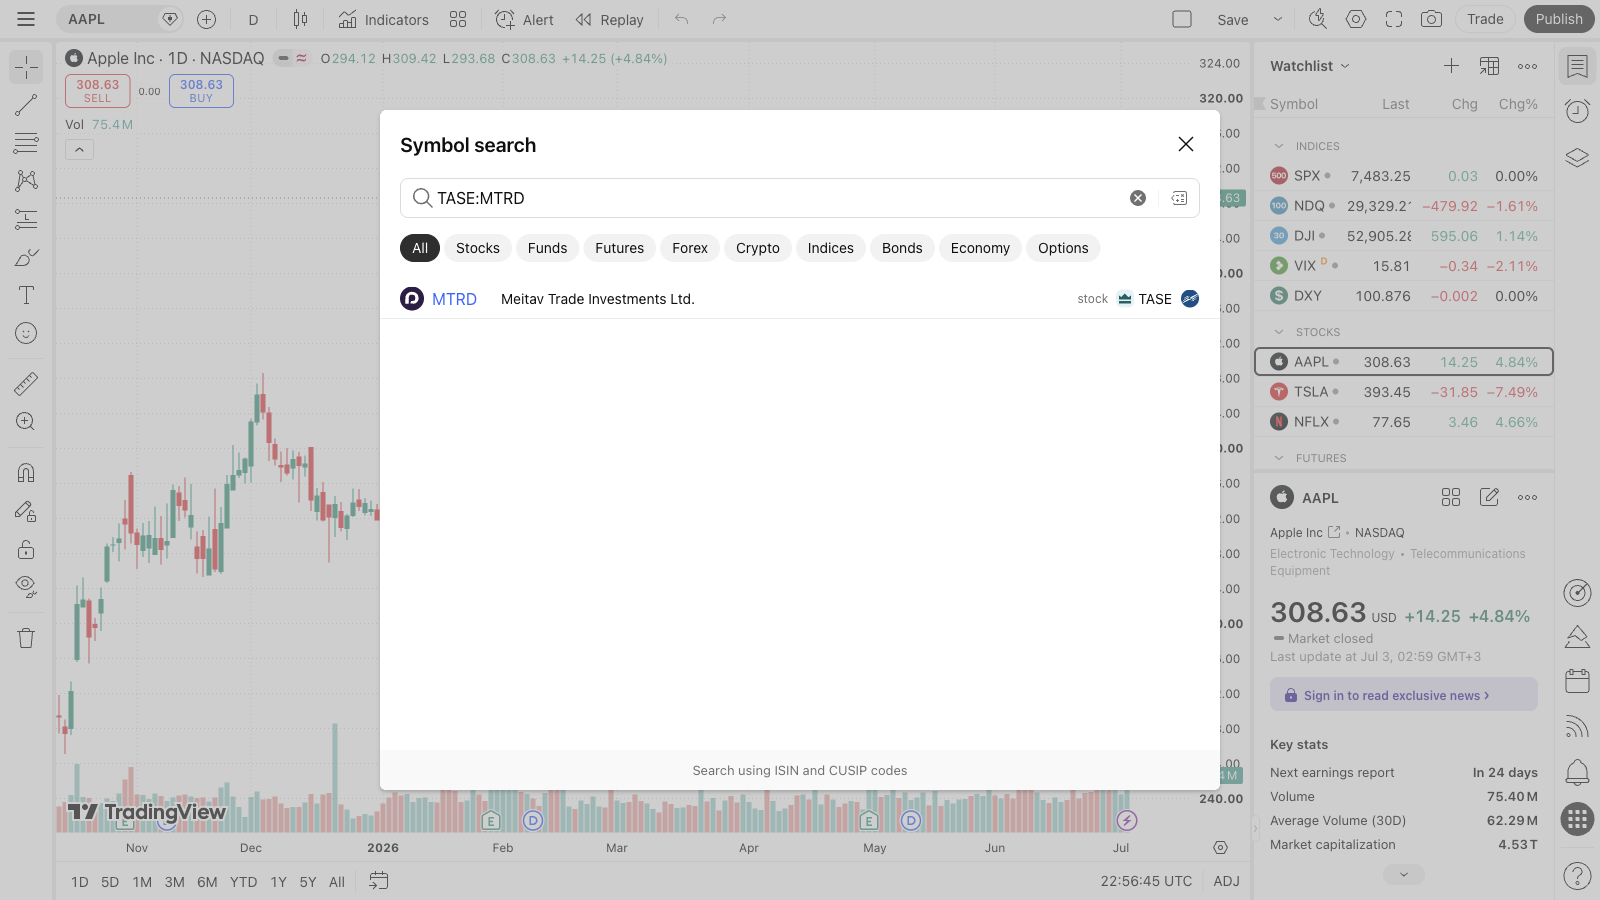Open the layout setup grid icon
Image resolution: width=1600 pixels, height=900 pixels.
pos(458,19)
